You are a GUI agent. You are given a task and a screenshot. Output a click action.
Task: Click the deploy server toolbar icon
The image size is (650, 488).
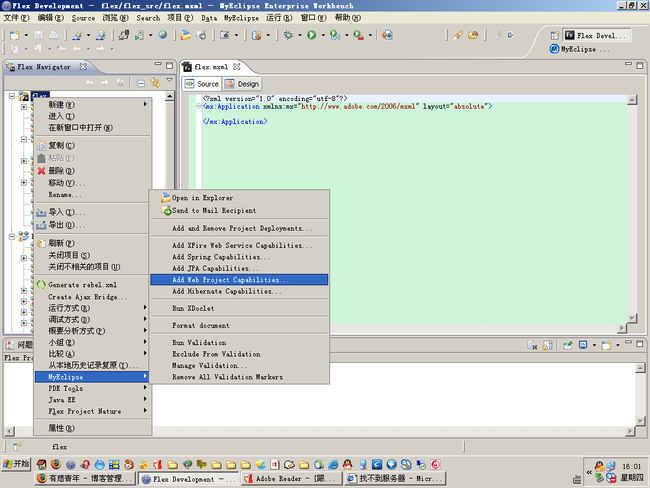point(124,35)
